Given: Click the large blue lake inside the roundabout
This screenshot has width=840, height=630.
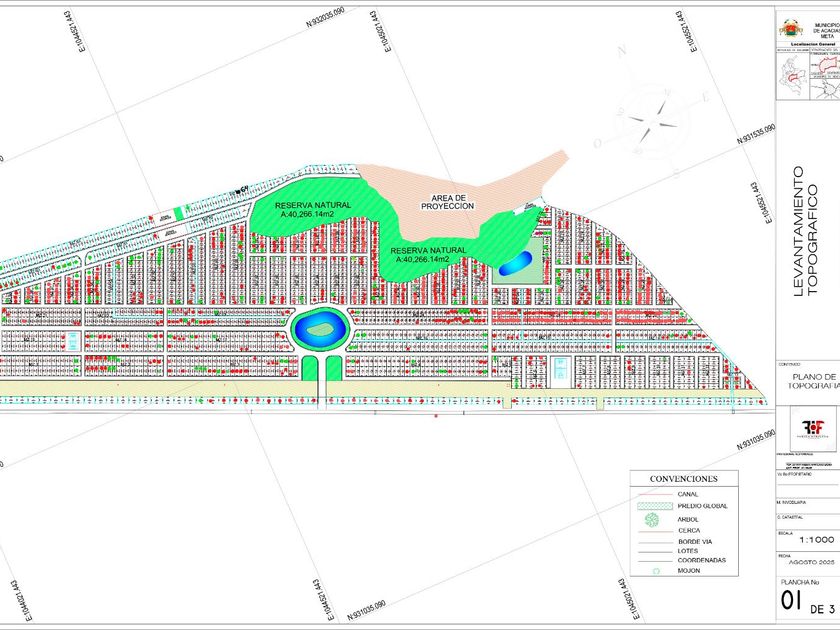Looking at the screenshot, I should [320, 328].
